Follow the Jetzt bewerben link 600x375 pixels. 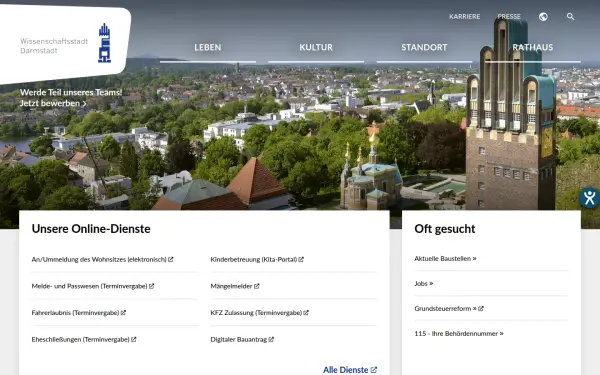(53, 103)
